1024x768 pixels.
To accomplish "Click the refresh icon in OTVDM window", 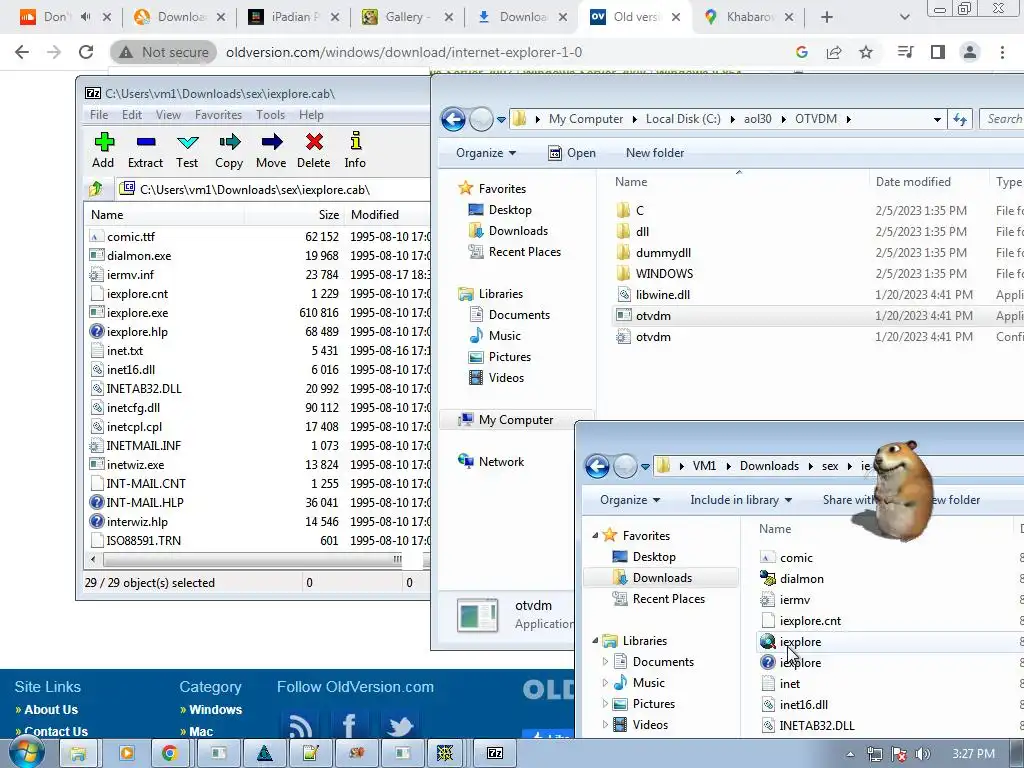I will click(x=960, y=119).
